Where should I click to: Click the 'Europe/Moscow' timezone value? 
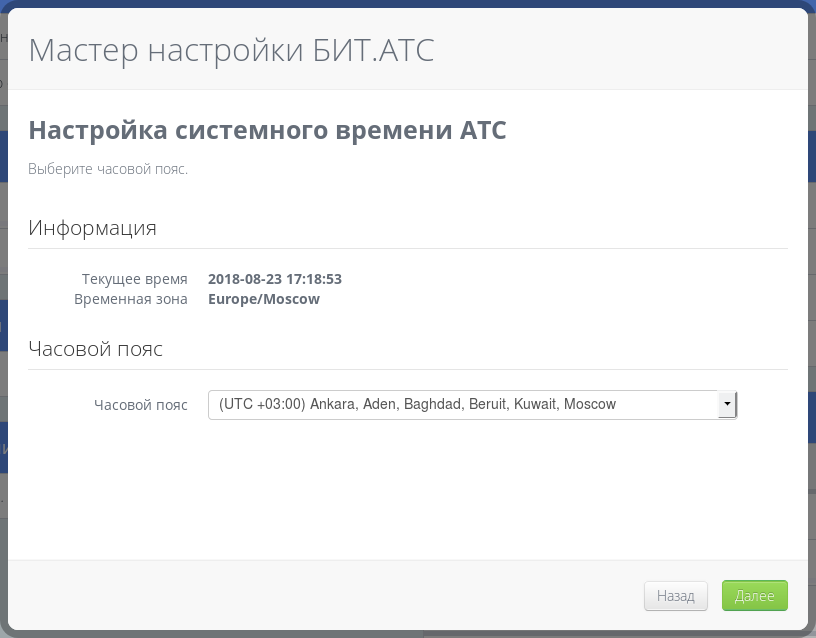[x=264, y=299]
